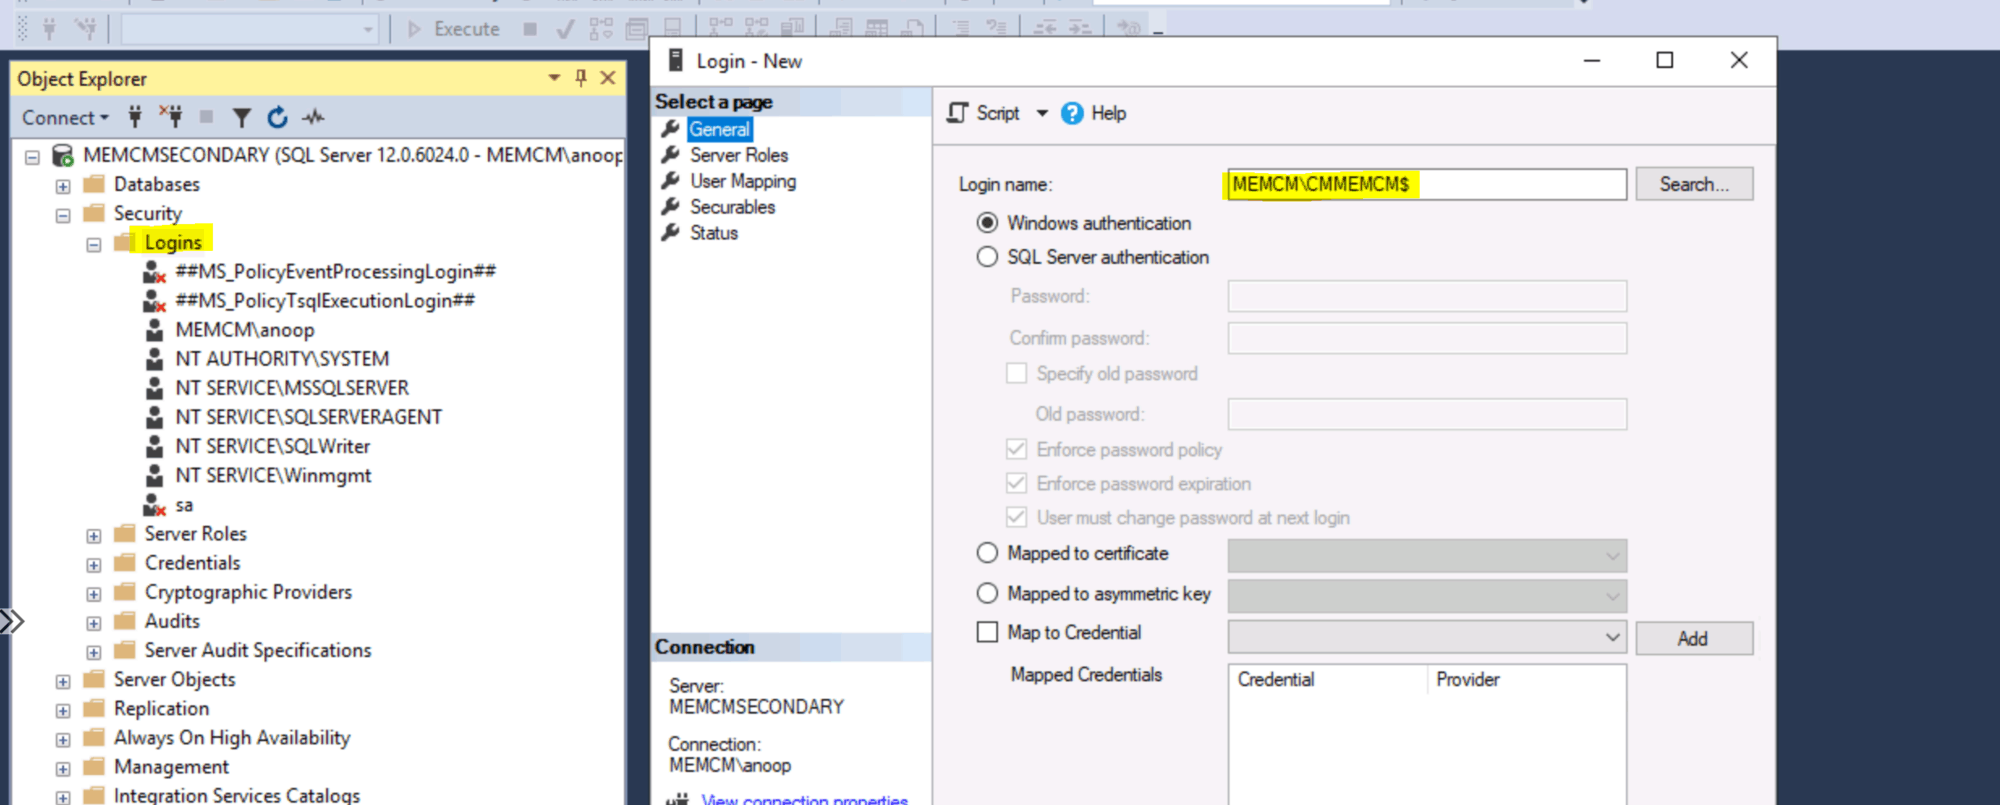This screenshot has height=805, width=2000.
Task: Collapse the Logins folder
Action: pyautogui.click(x=94, y=244)
